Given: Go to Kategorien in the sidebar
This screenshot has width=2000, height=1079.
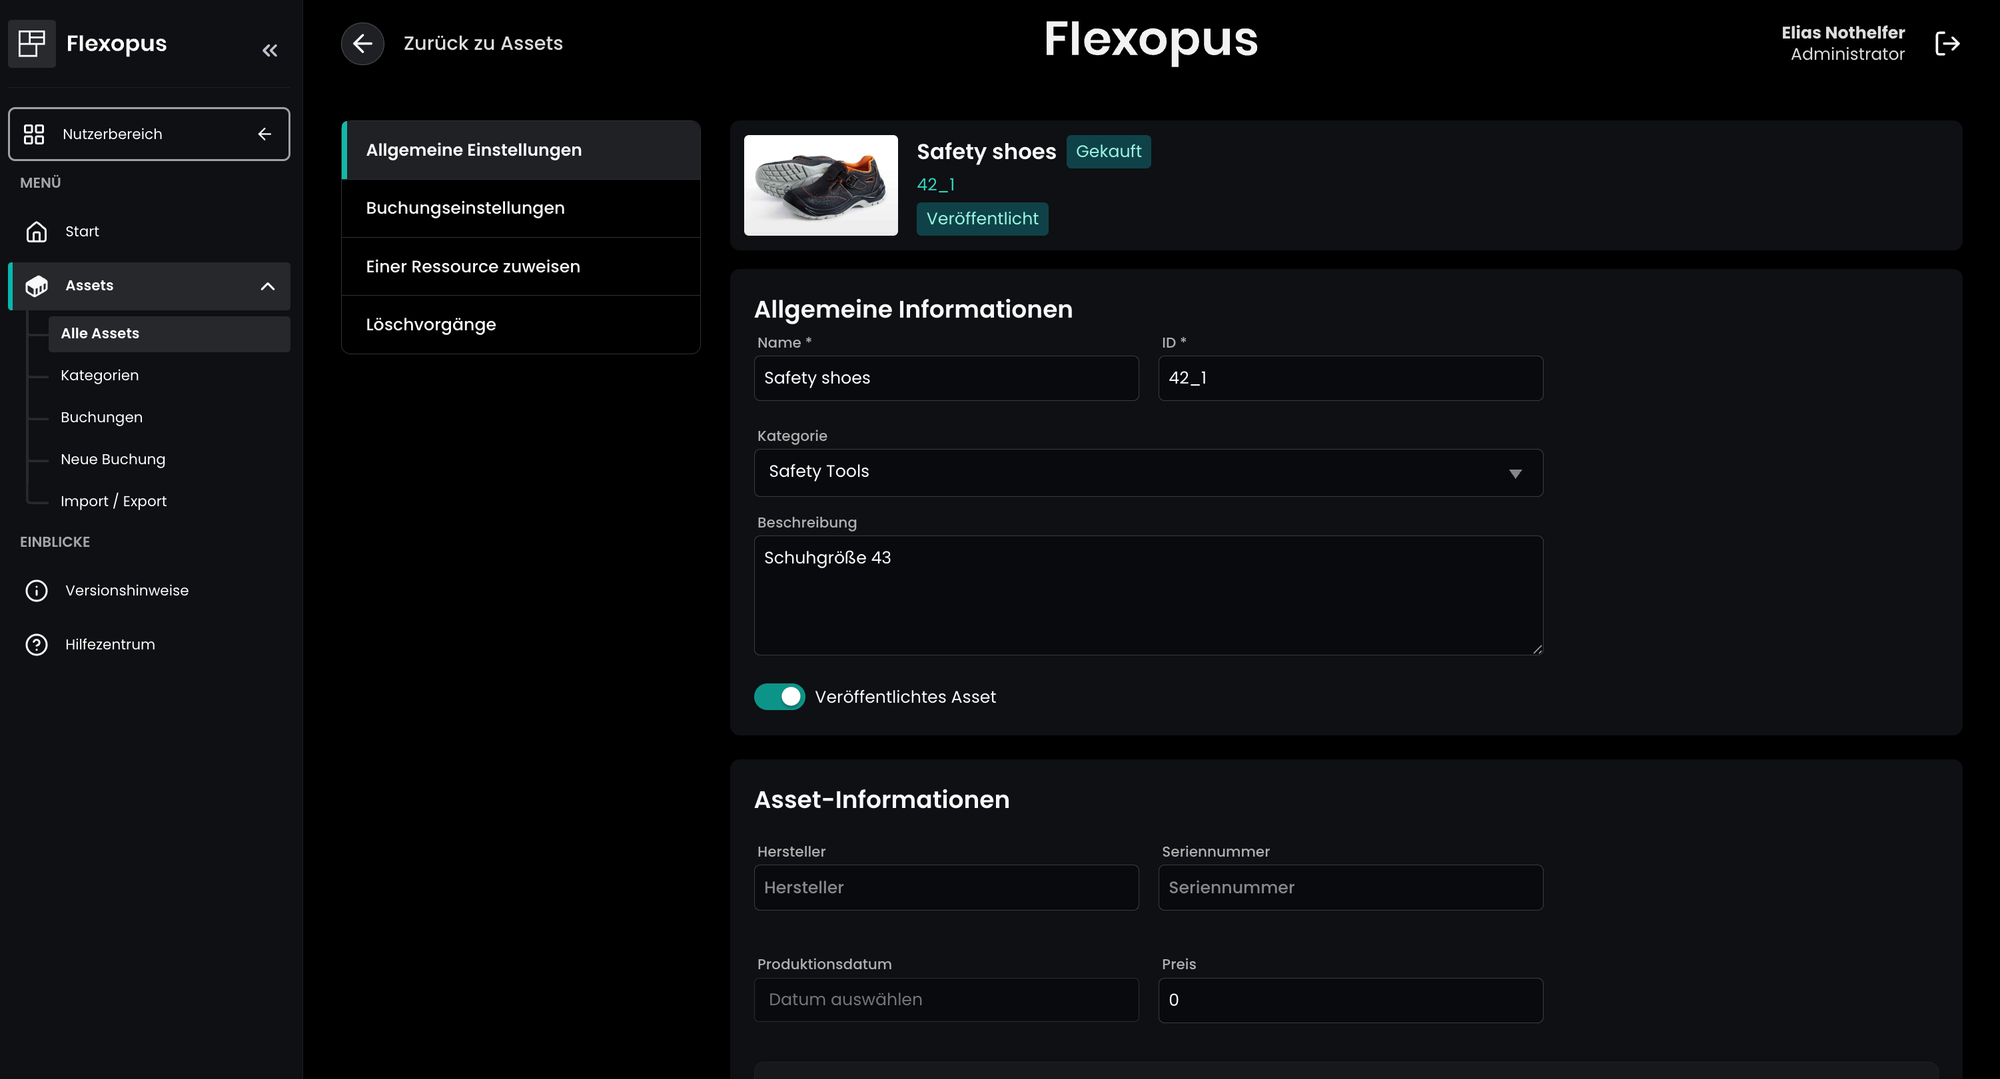Looking at the screenshot, I should 100,376.
